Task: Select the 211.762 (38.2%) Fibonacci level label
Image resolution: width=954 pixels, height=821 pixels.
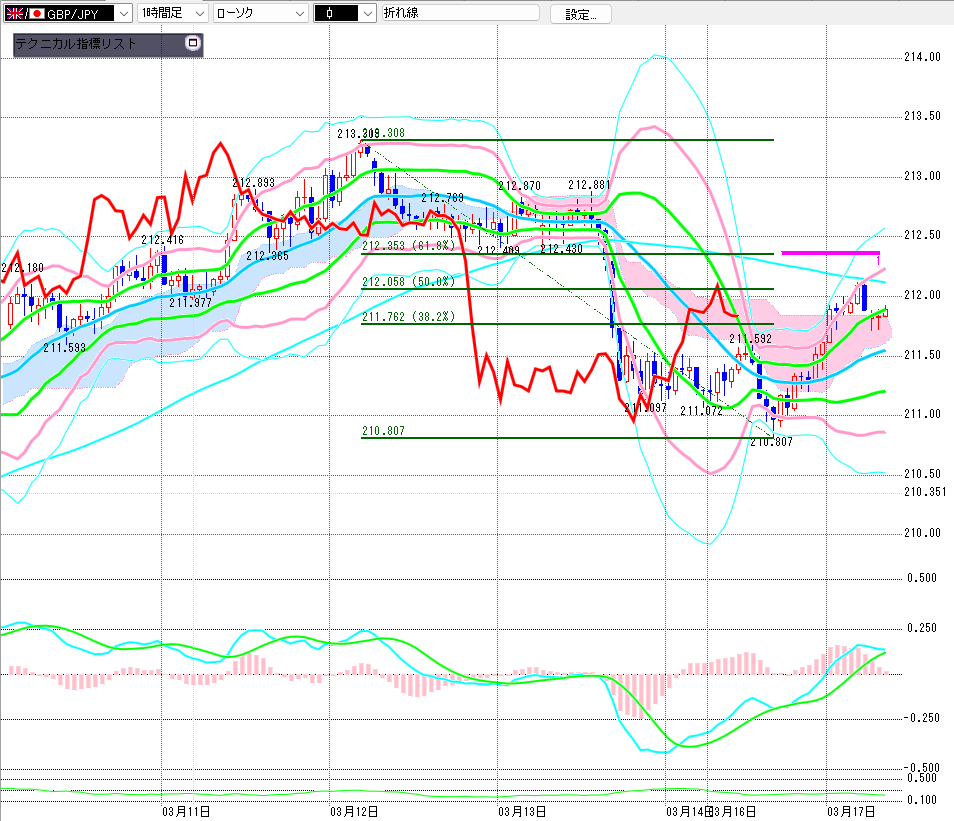Action: [x=408, y=317]
